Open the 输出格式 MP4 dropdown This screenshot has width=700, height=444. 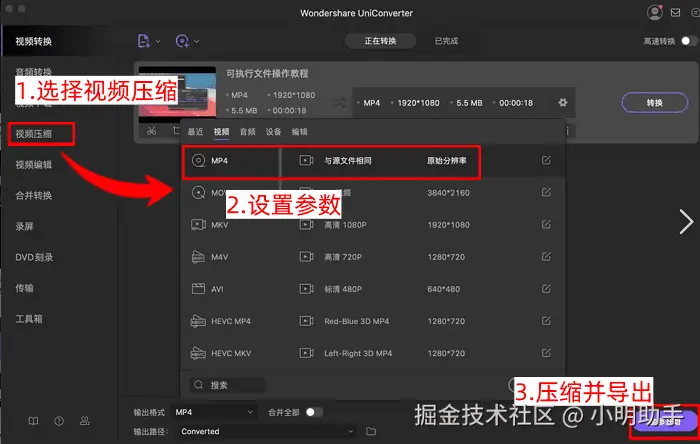click(214, 412)
